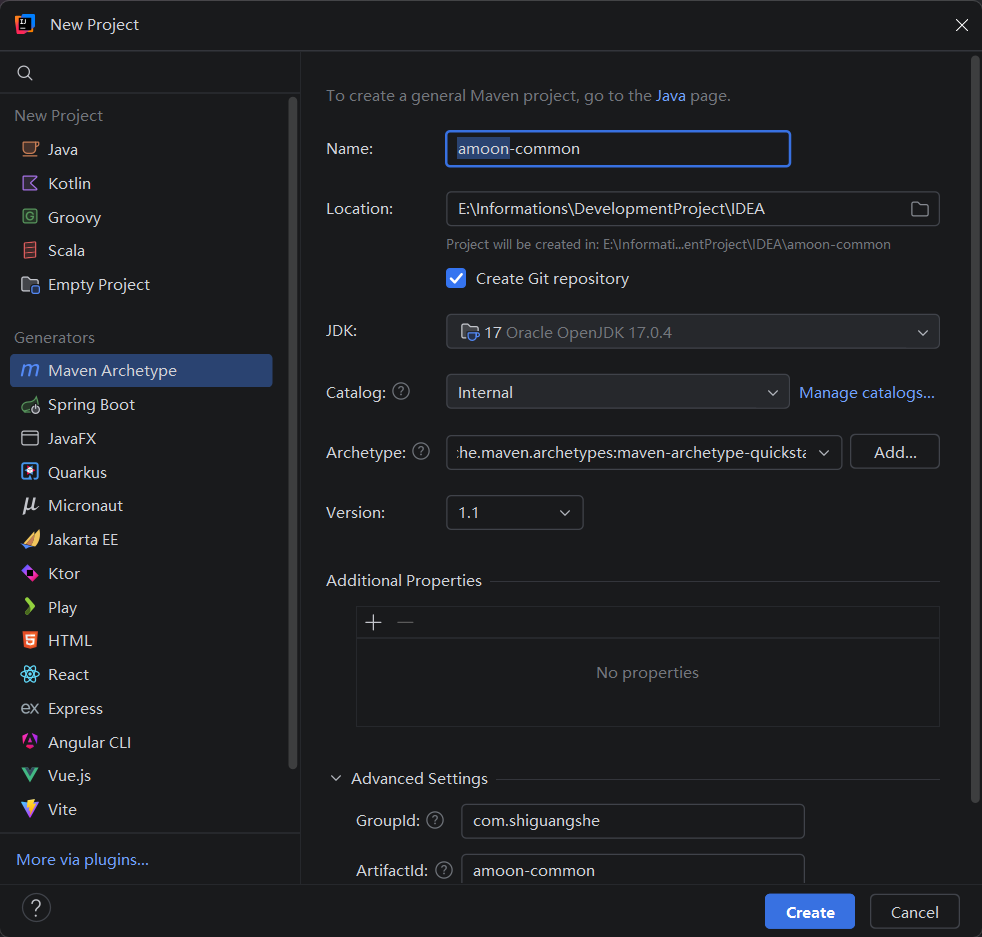This screenshot has width=982, height=937.
Task: Focus the GroupId text field
Action: point(633,821)
